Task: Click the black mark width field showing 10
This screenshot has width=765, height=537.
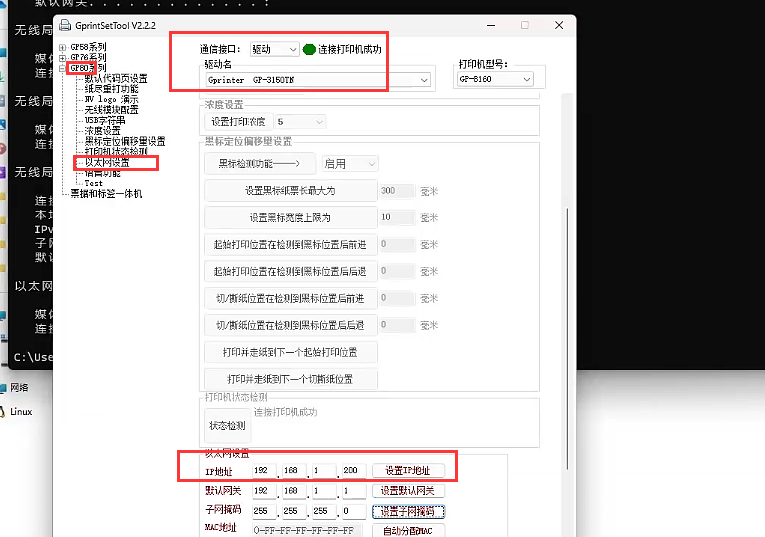Action: coord(397,218)
